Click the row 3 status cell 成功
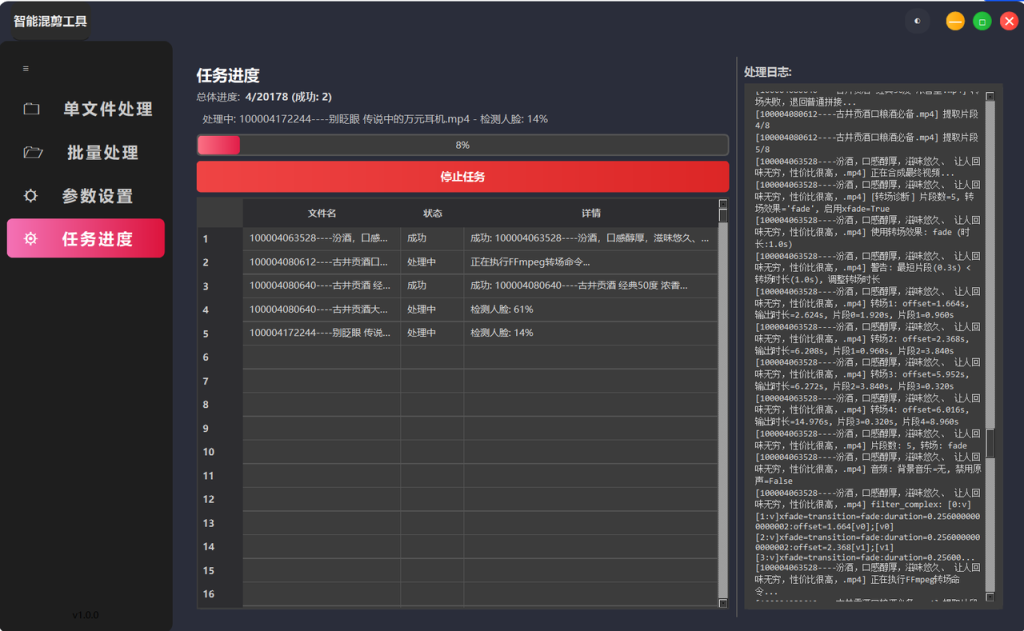This screenshot has width=1024, height=631. (432, 285)
